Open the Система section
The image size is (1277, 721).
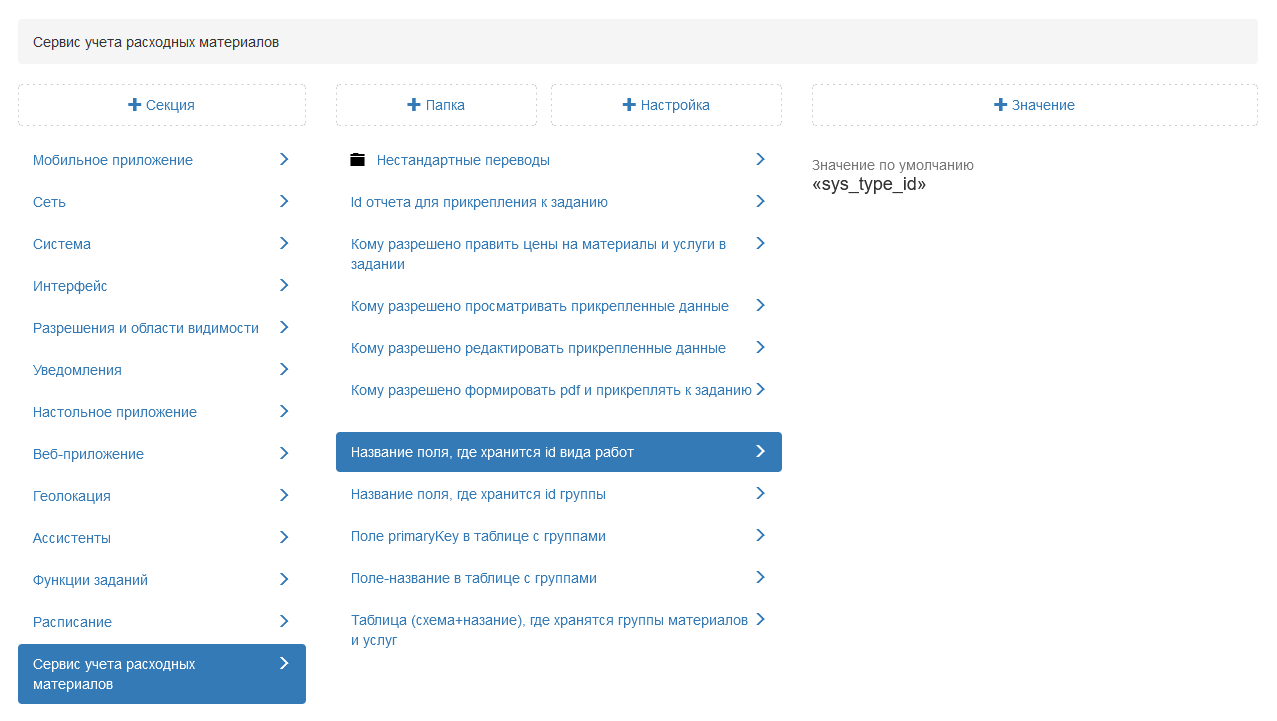pos(62,244)
